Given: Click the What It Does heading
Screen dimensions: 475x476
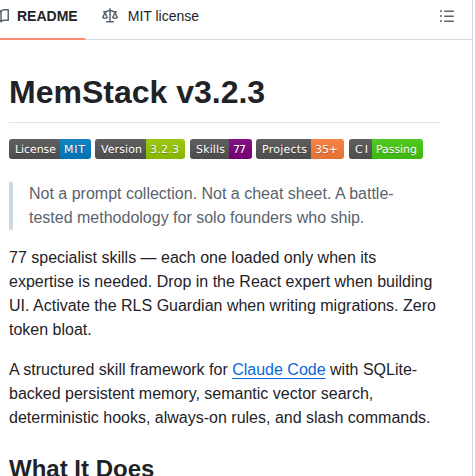Looking at the screenshot, I should click(x=81, y=467).
